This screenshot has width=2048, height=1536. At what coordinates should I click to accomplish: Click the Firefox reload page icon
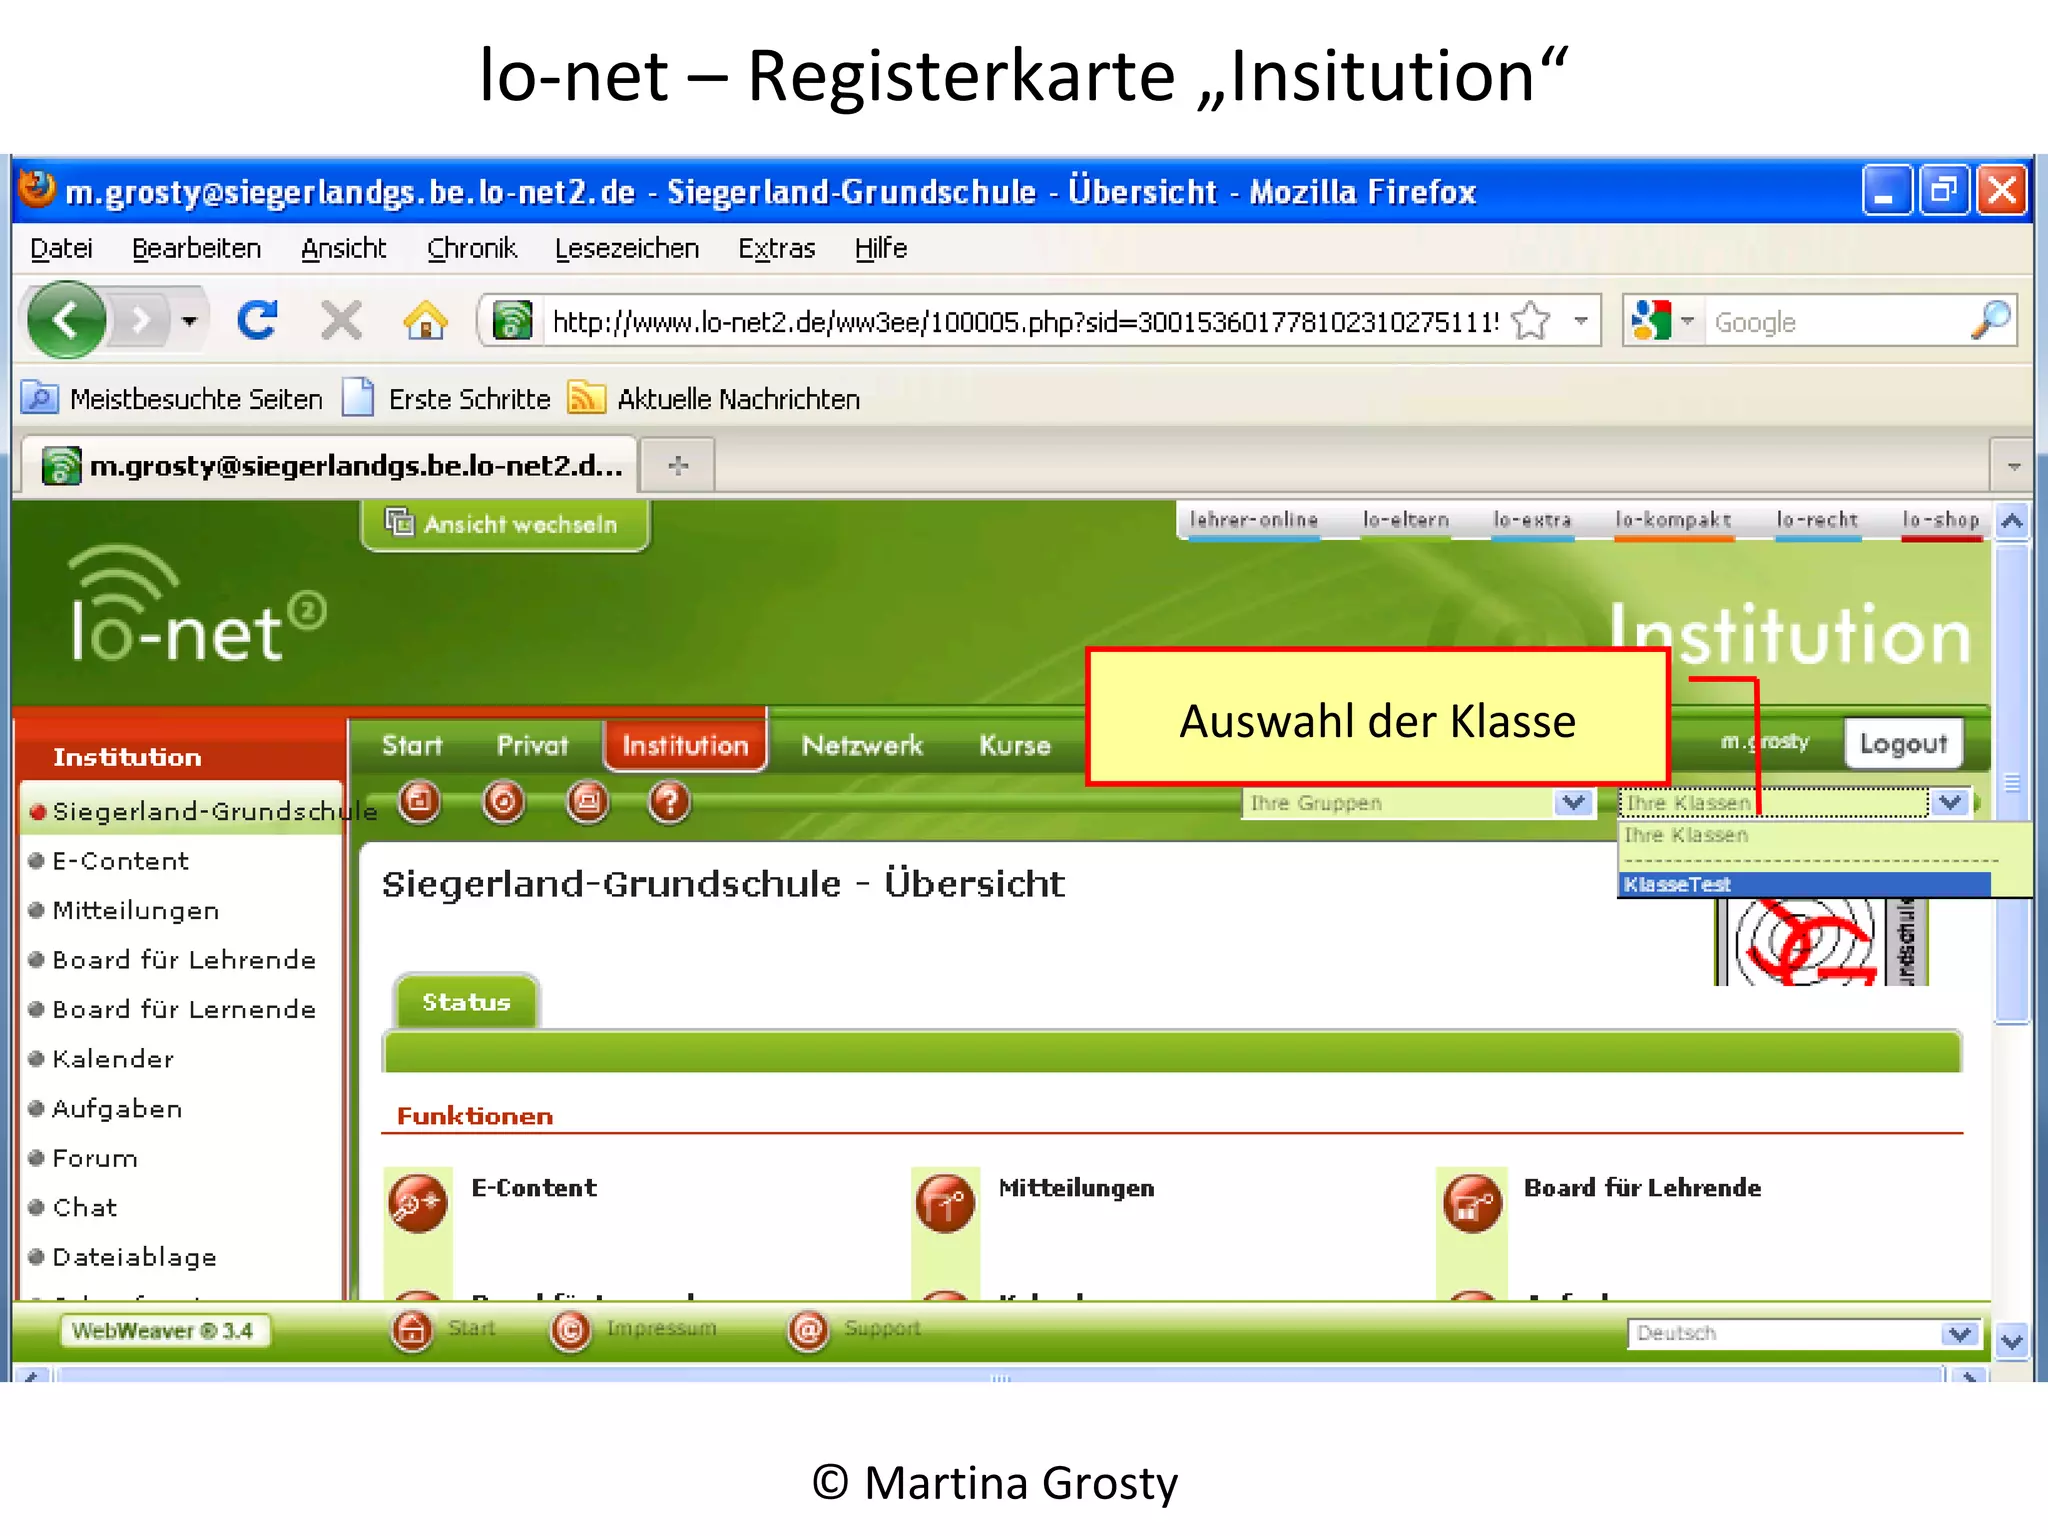click(257, 321)
